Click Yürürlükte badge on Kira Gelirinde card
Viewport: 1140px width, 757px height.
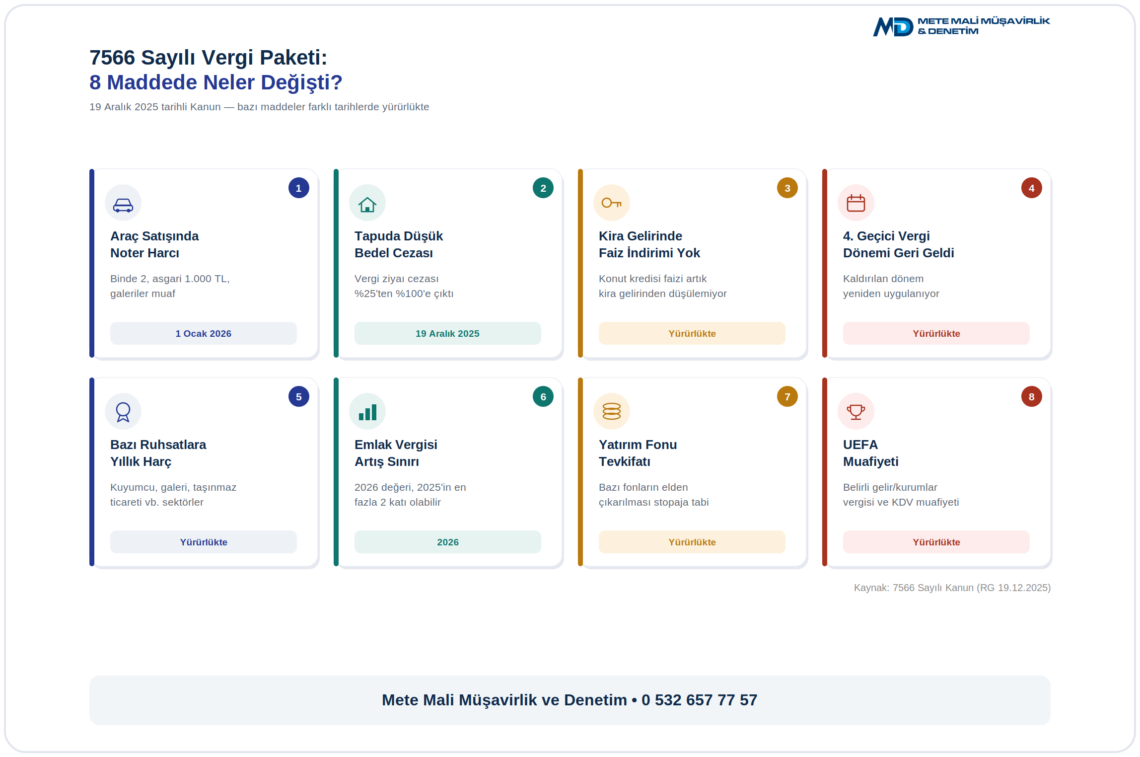[692, 334]
